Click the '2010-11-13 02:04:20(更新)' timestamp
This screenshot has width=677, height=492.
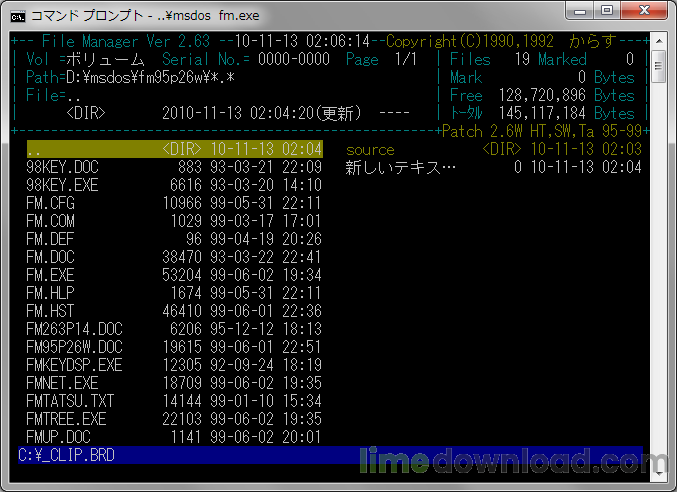pyautogui.click(x=262, y=114)
